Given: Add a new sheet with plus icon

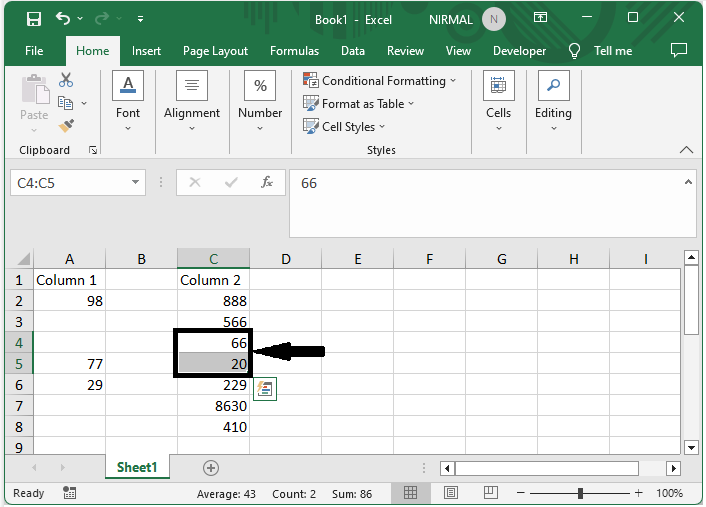Looking at the screenshot, I should 210,467.
